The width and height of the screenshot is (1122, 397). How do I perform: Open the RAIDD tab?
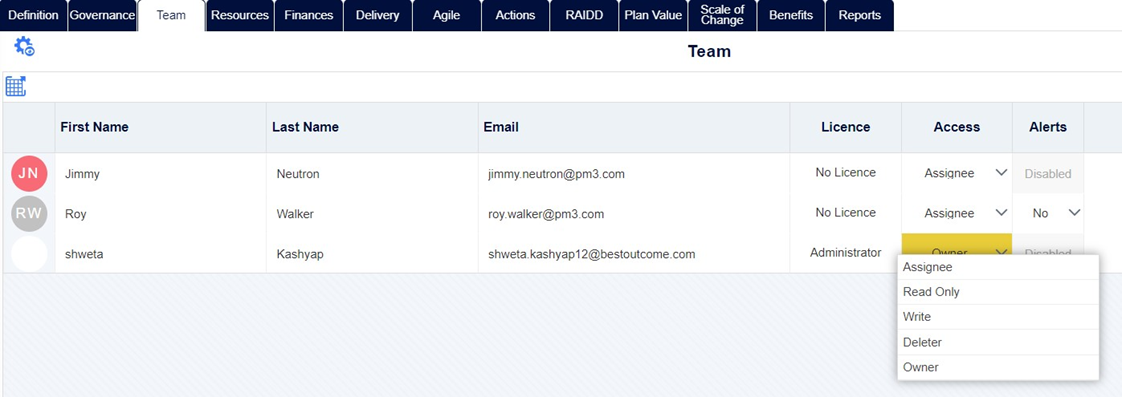[584, 15]
